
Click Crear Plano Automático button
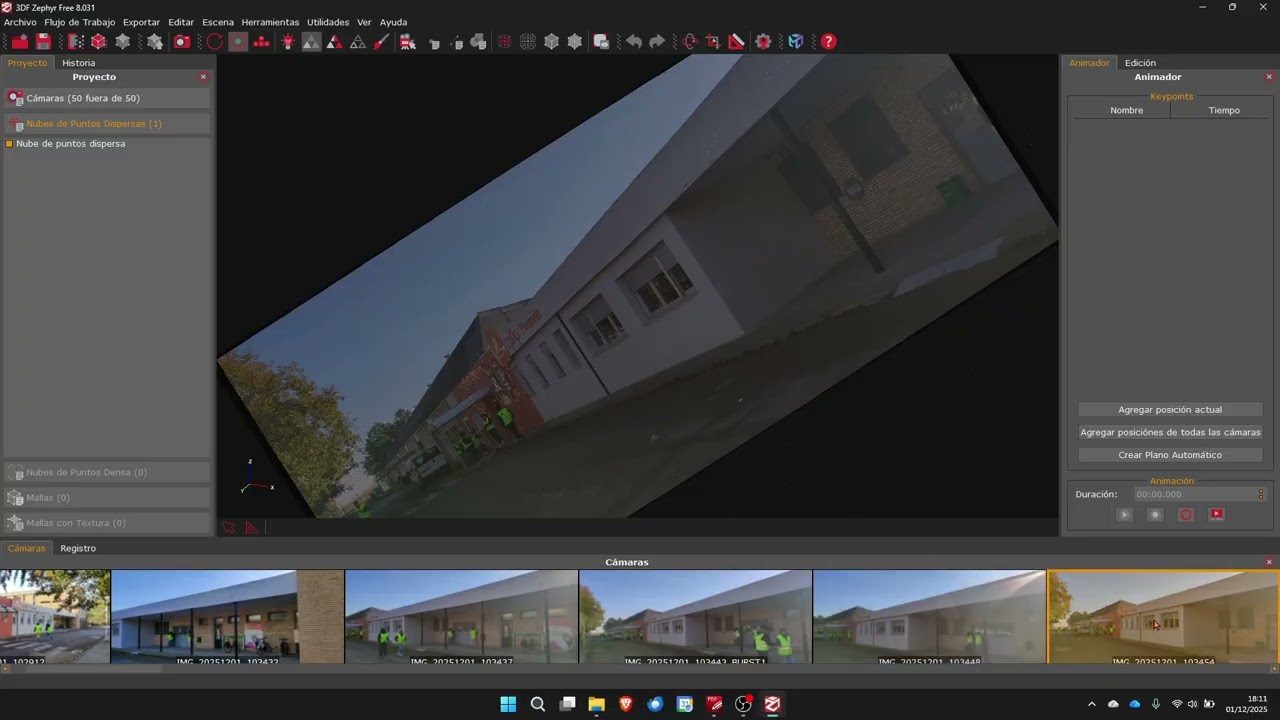click(x=1170, y=455)
